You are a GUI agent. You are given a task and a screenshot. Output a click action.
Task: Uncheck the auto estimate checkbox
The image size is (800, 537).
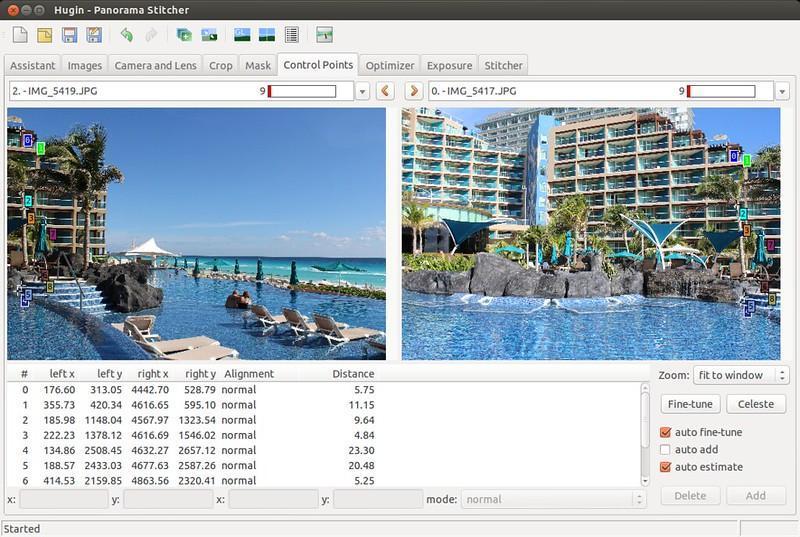[666, 467]
